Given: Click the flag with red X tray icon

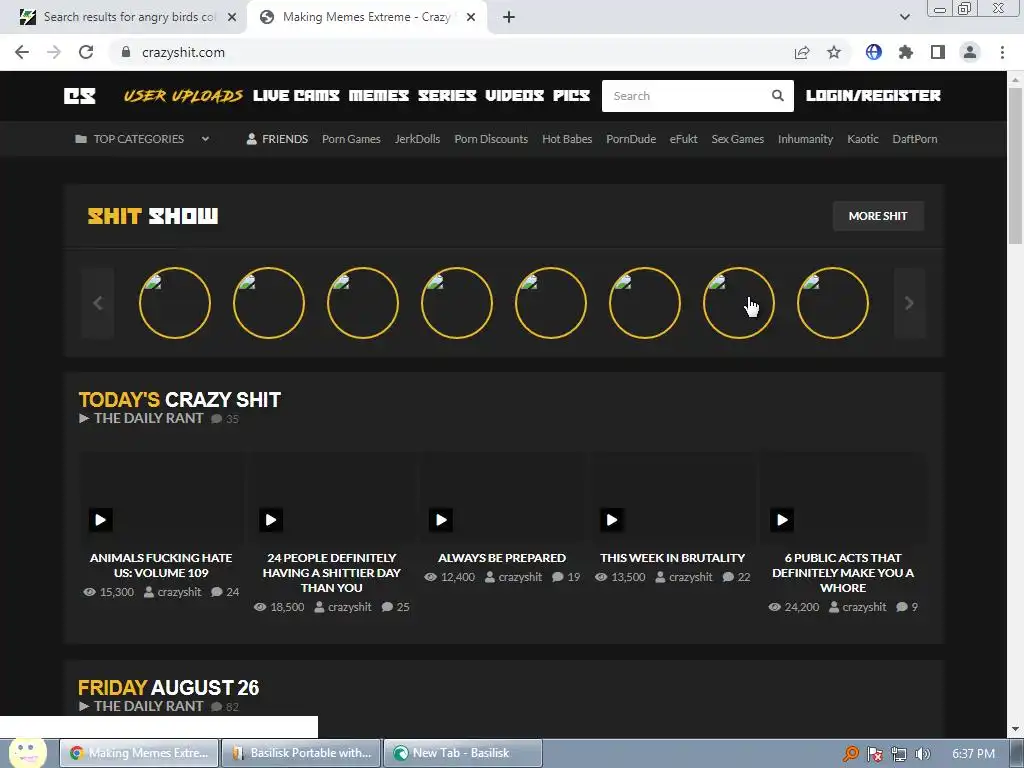Looking at the screenshot, I should [874, 754].
